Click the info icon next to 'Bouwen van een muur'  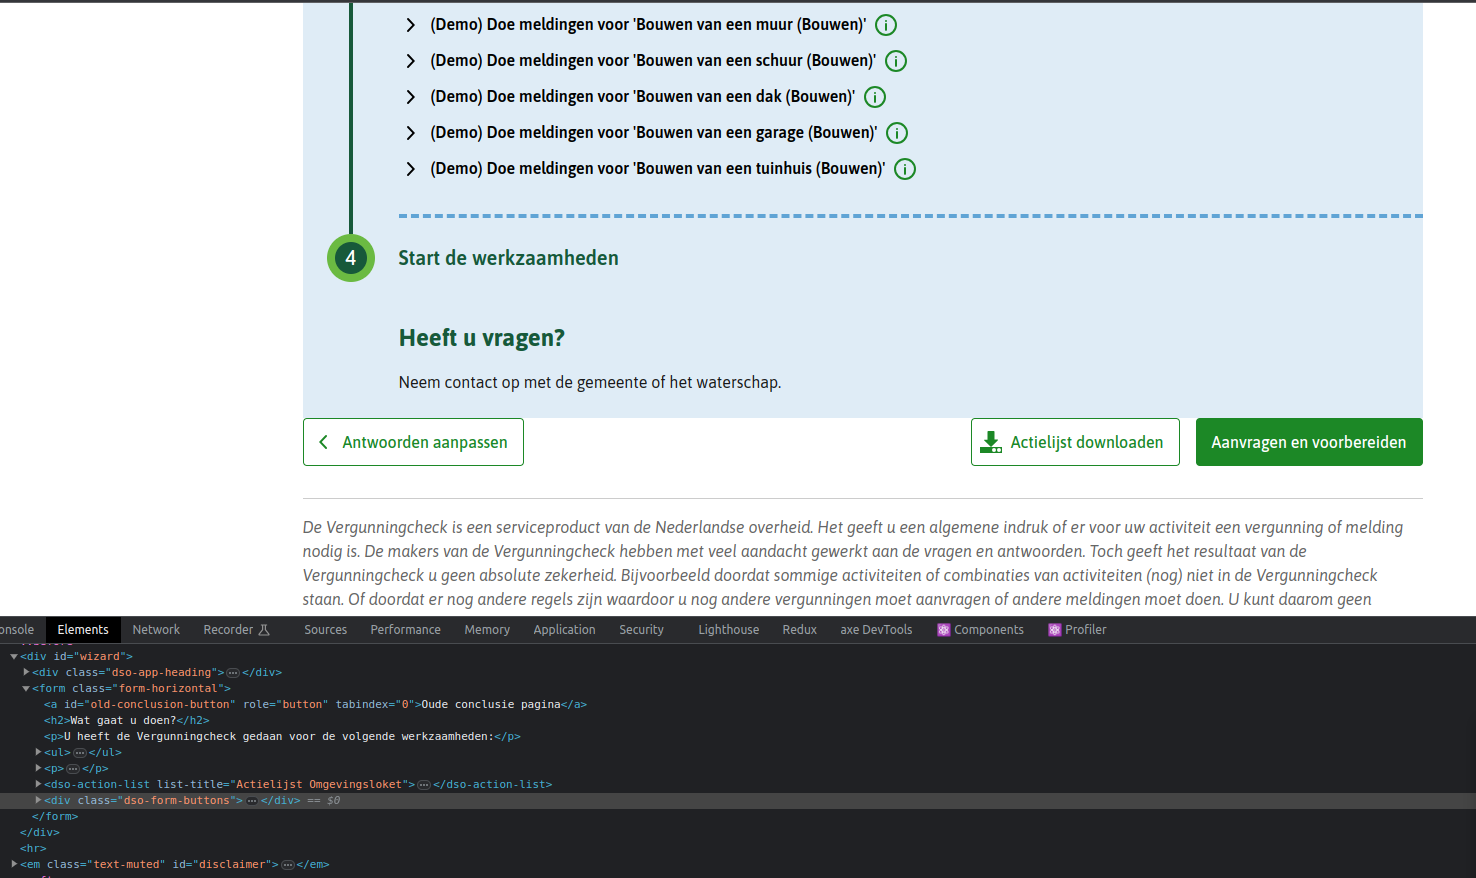(885, 24)
